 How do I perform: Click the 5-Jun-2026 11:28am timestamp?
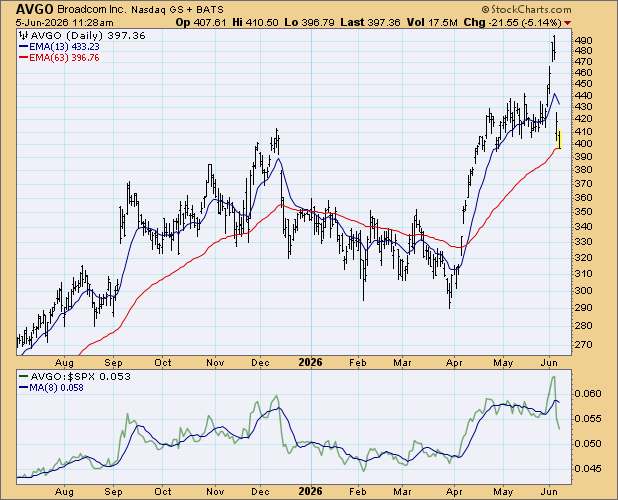[65, 23]
